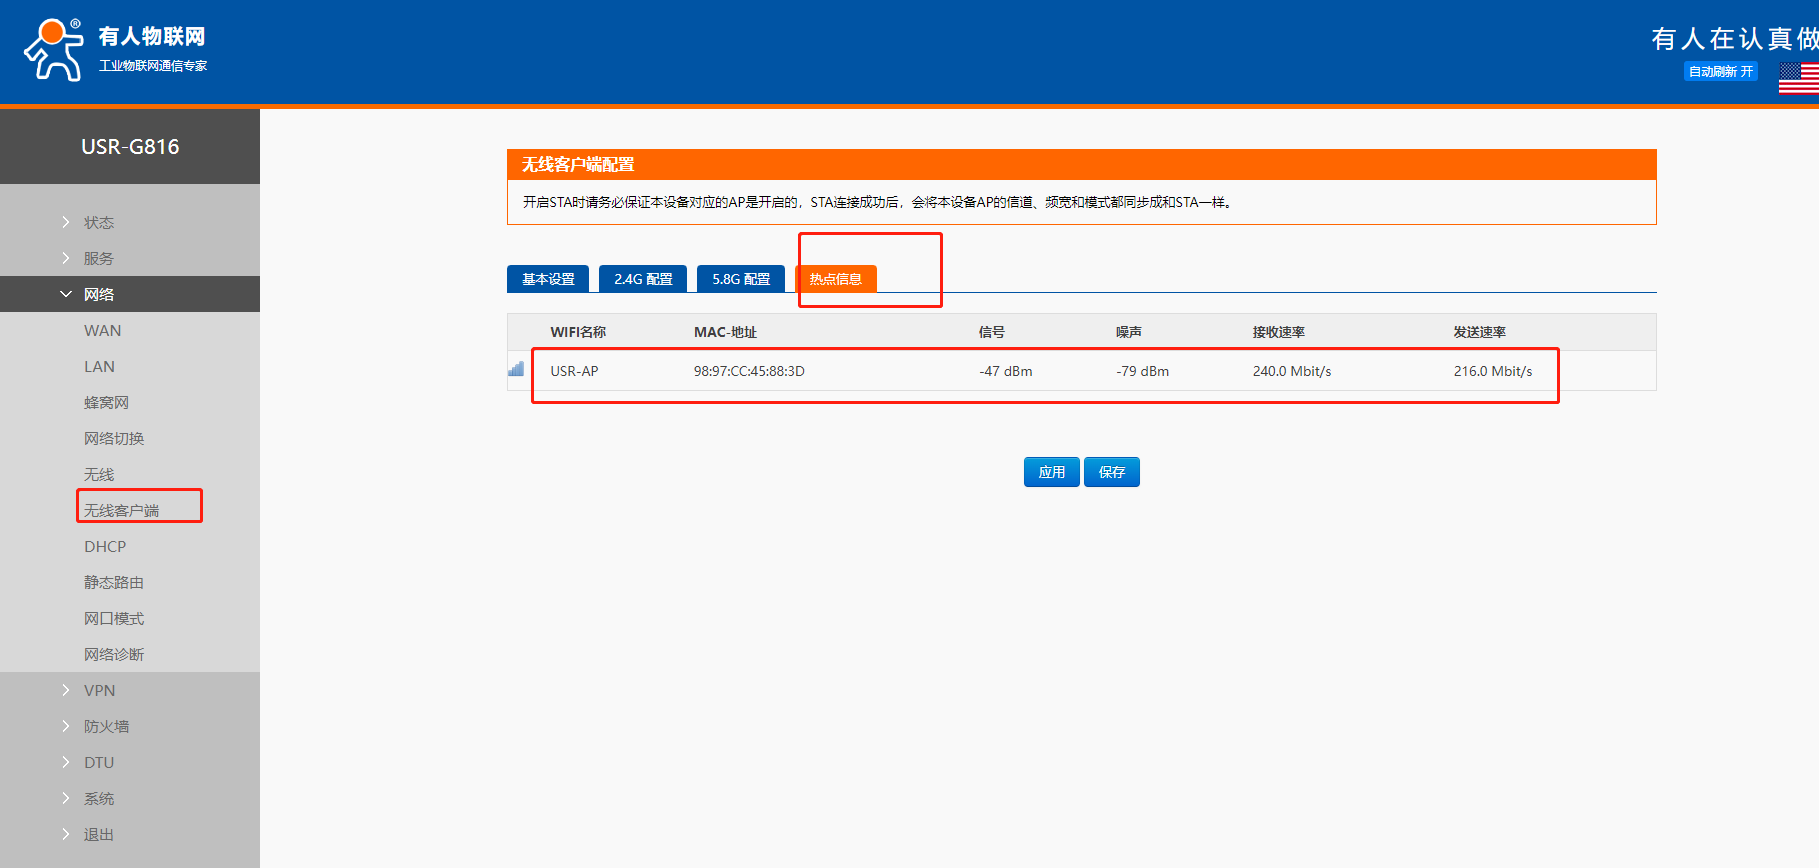
Task: Open the WAN settings page
Action: [102, 330]
